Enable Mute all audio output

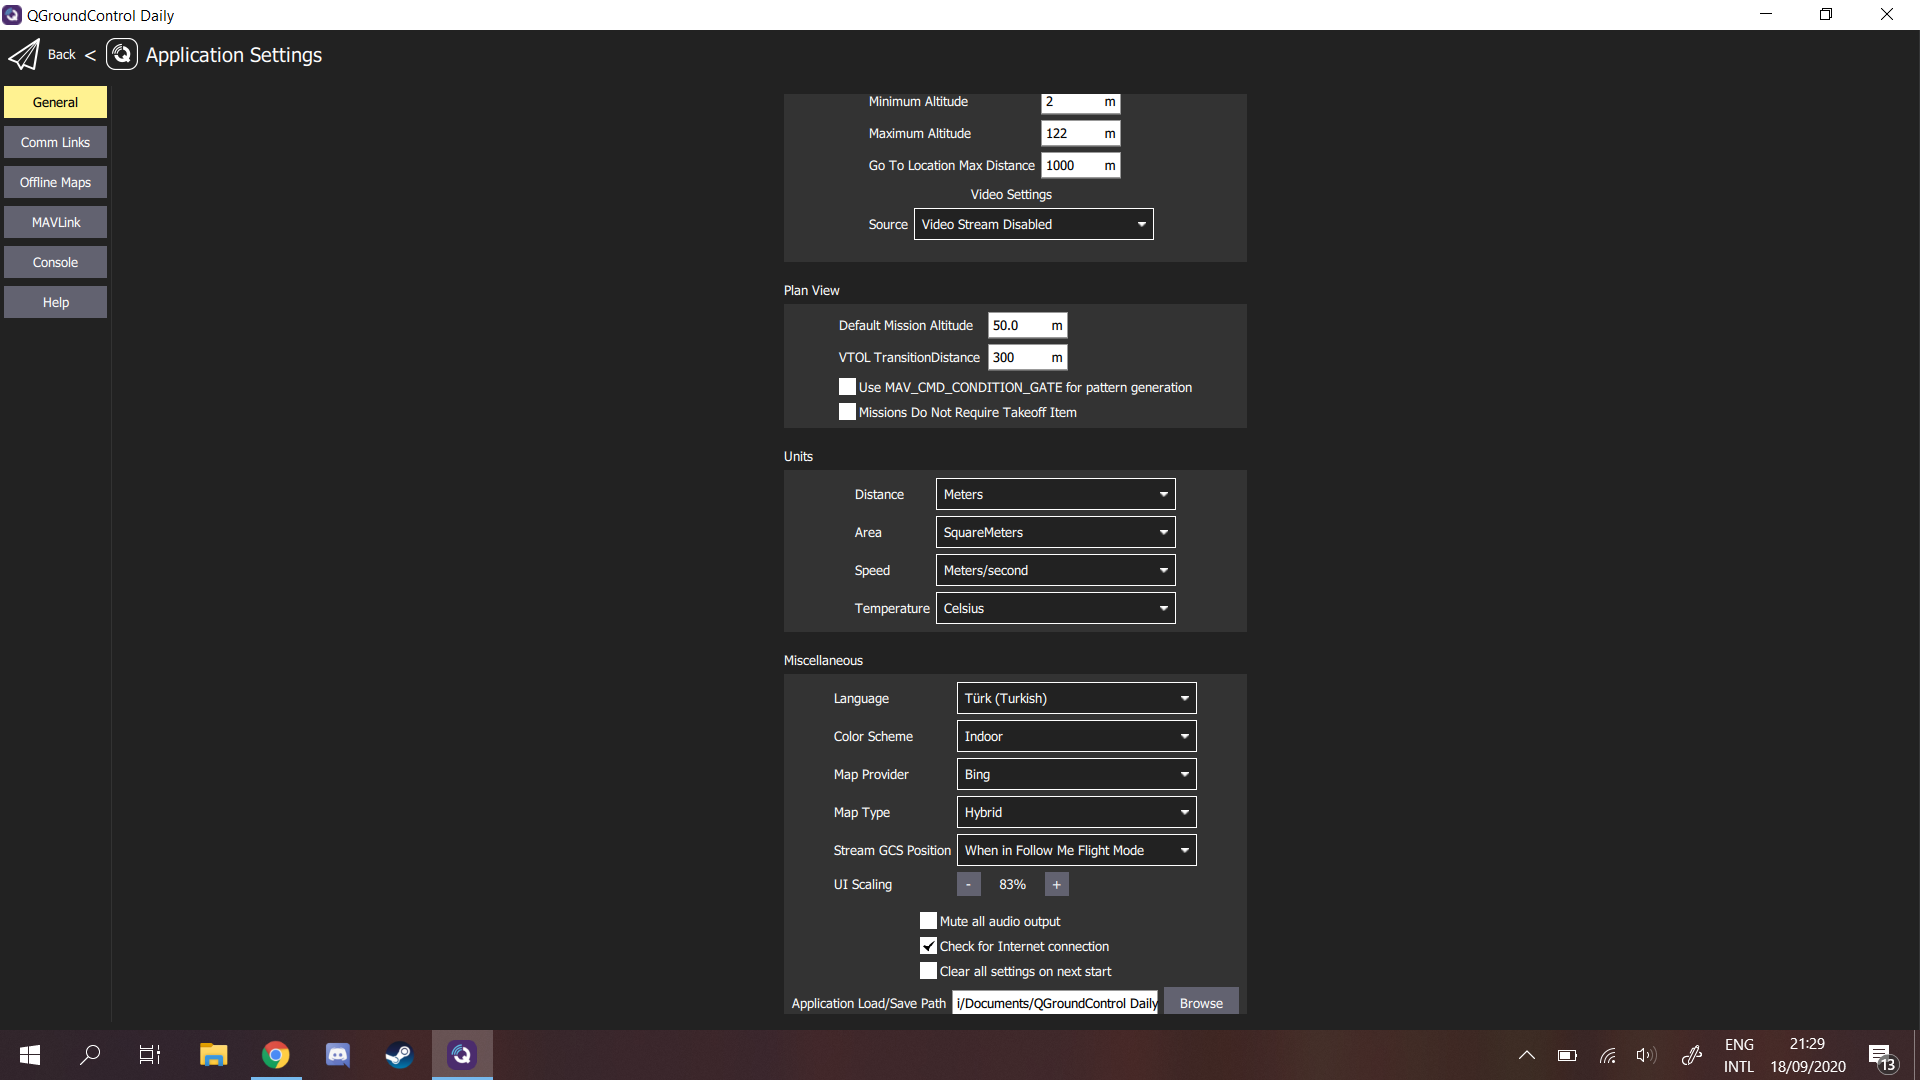pyautogui.click(x=928, y=920)
